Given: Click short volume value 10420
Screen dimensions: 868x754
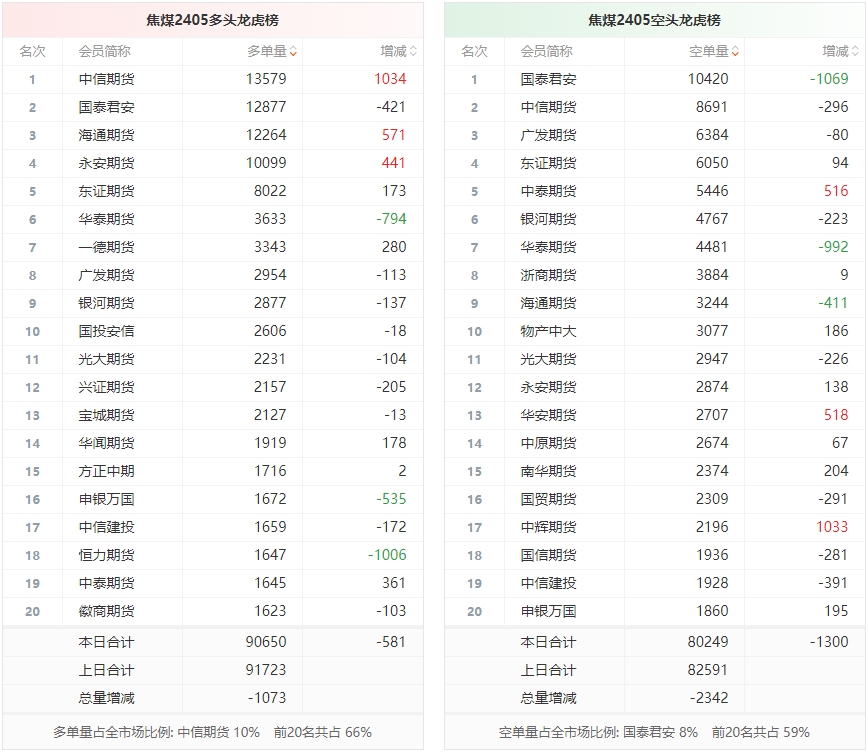Looking at the screenshot, I should tap(708, 79).
